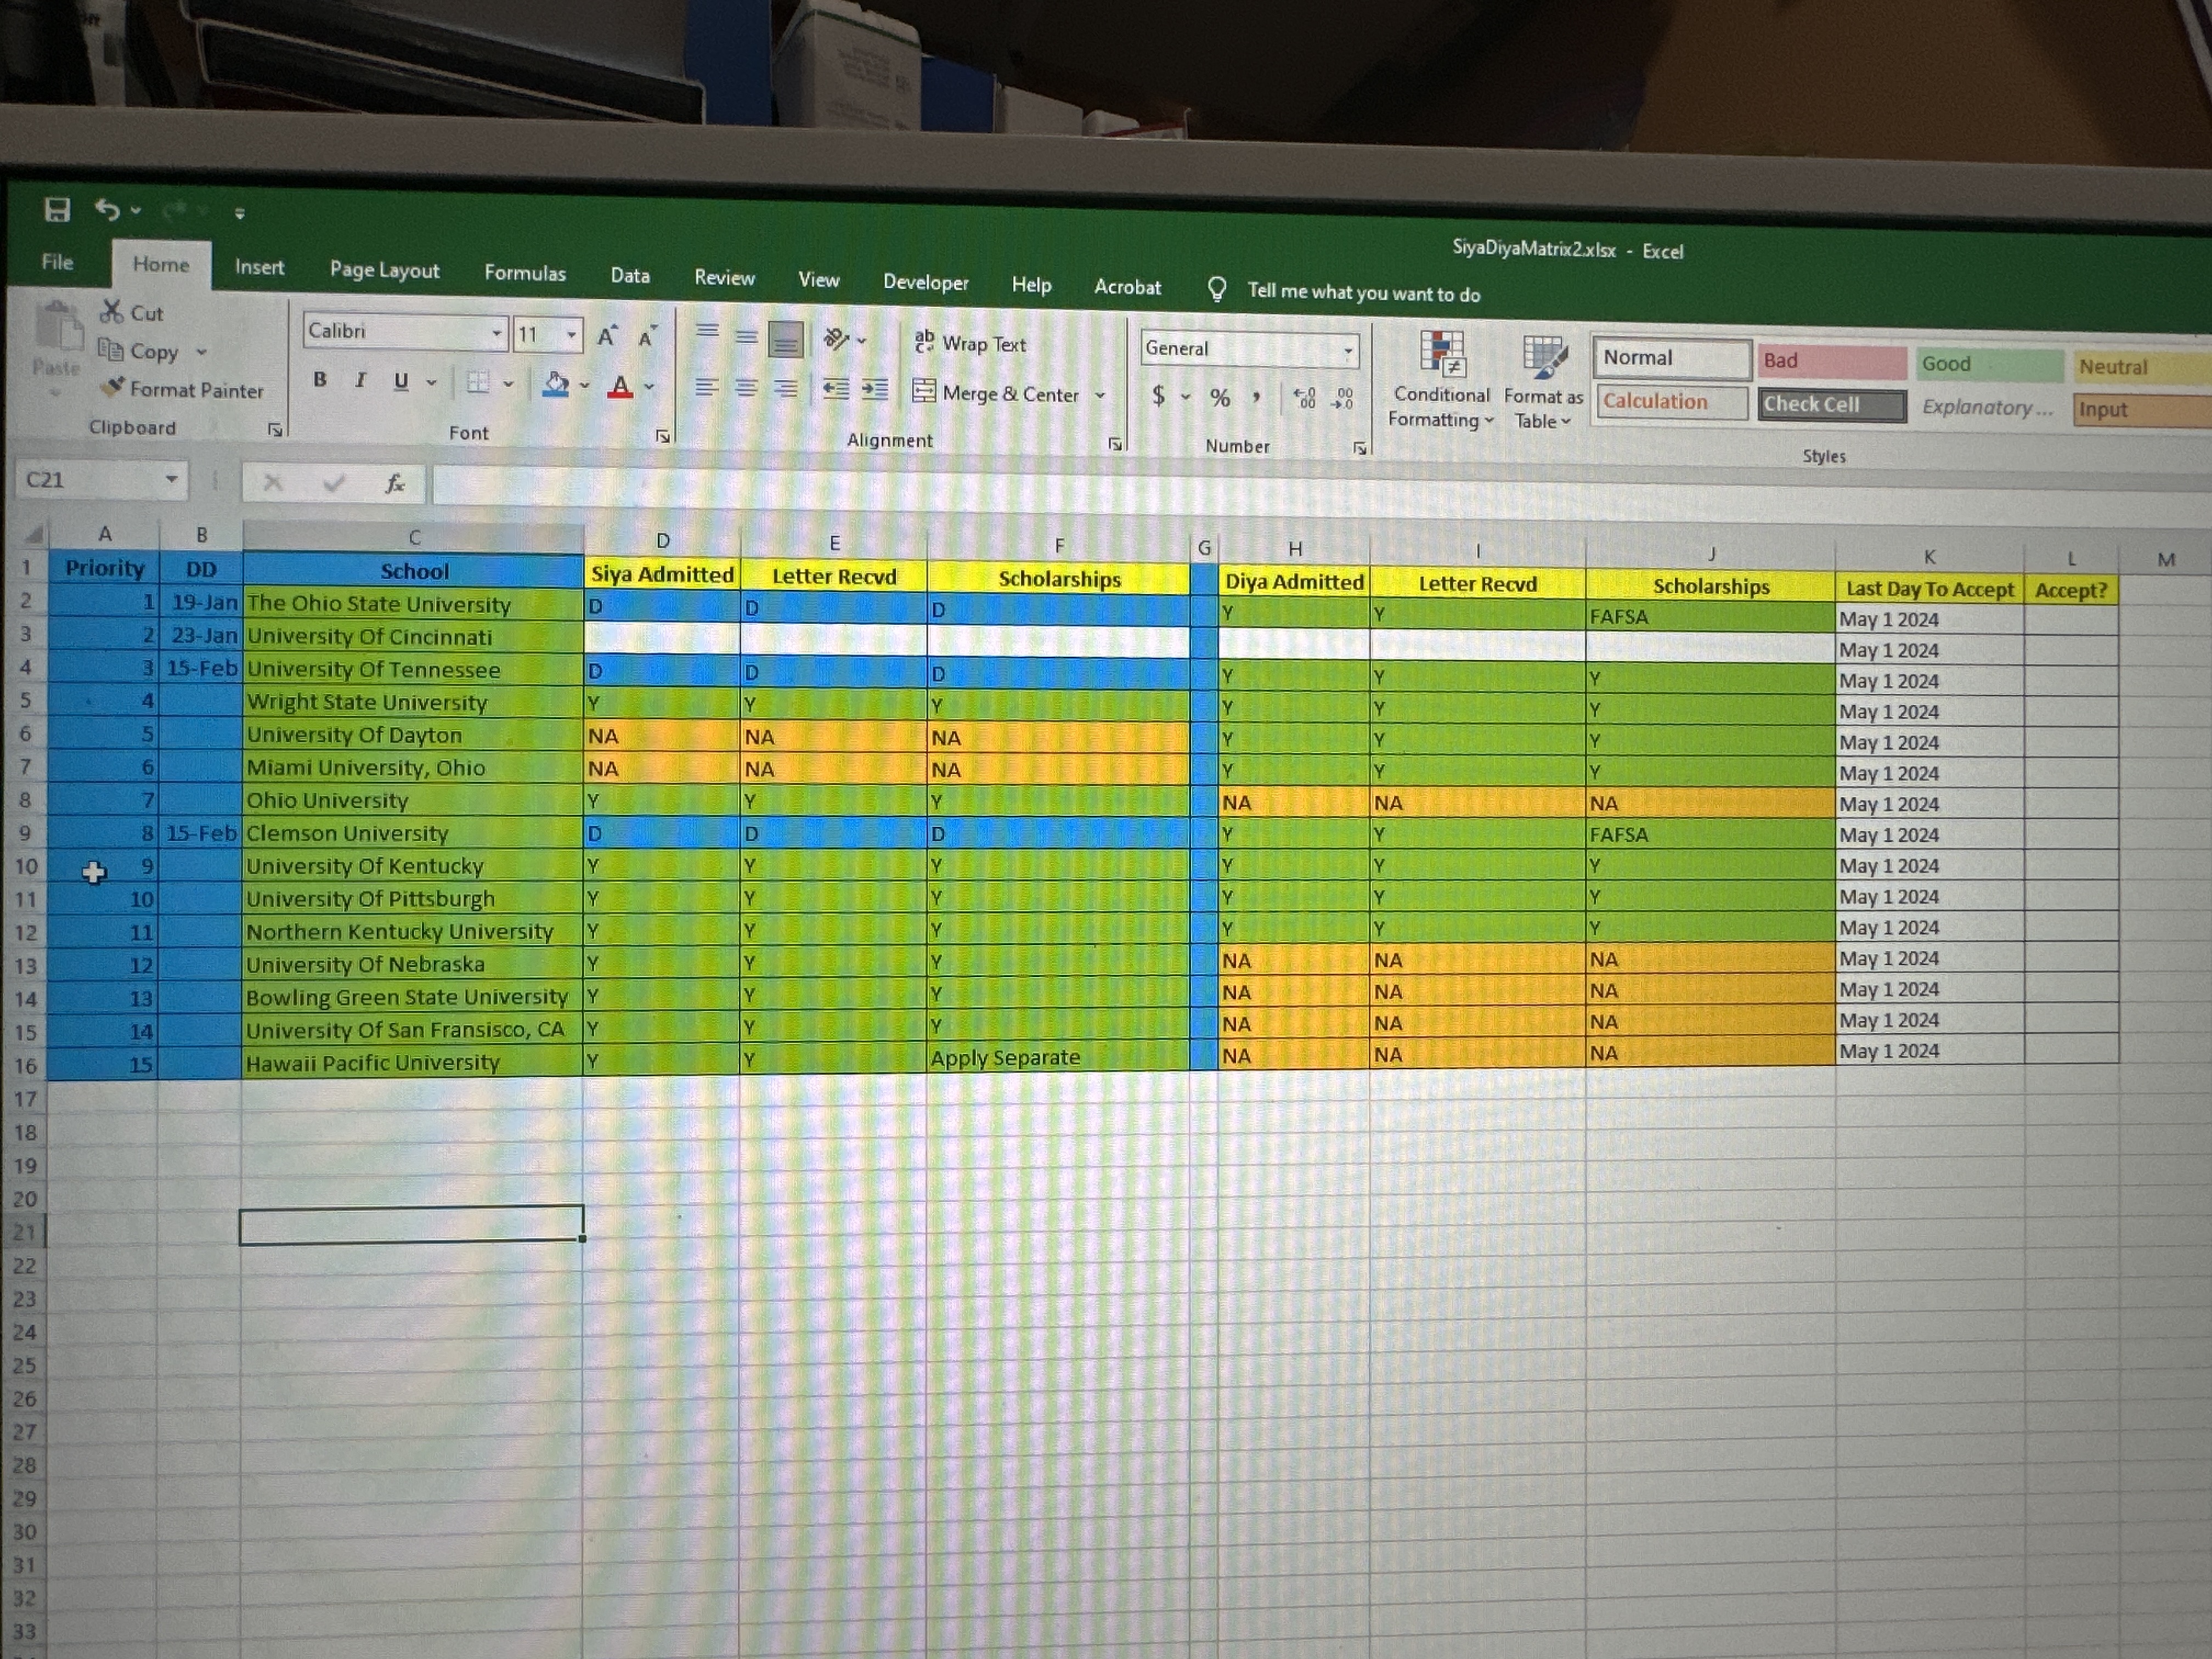Click the Percent Style icon
Image resolution: width=2212 pixels, height=1659 pixels.
point(1220,397)
